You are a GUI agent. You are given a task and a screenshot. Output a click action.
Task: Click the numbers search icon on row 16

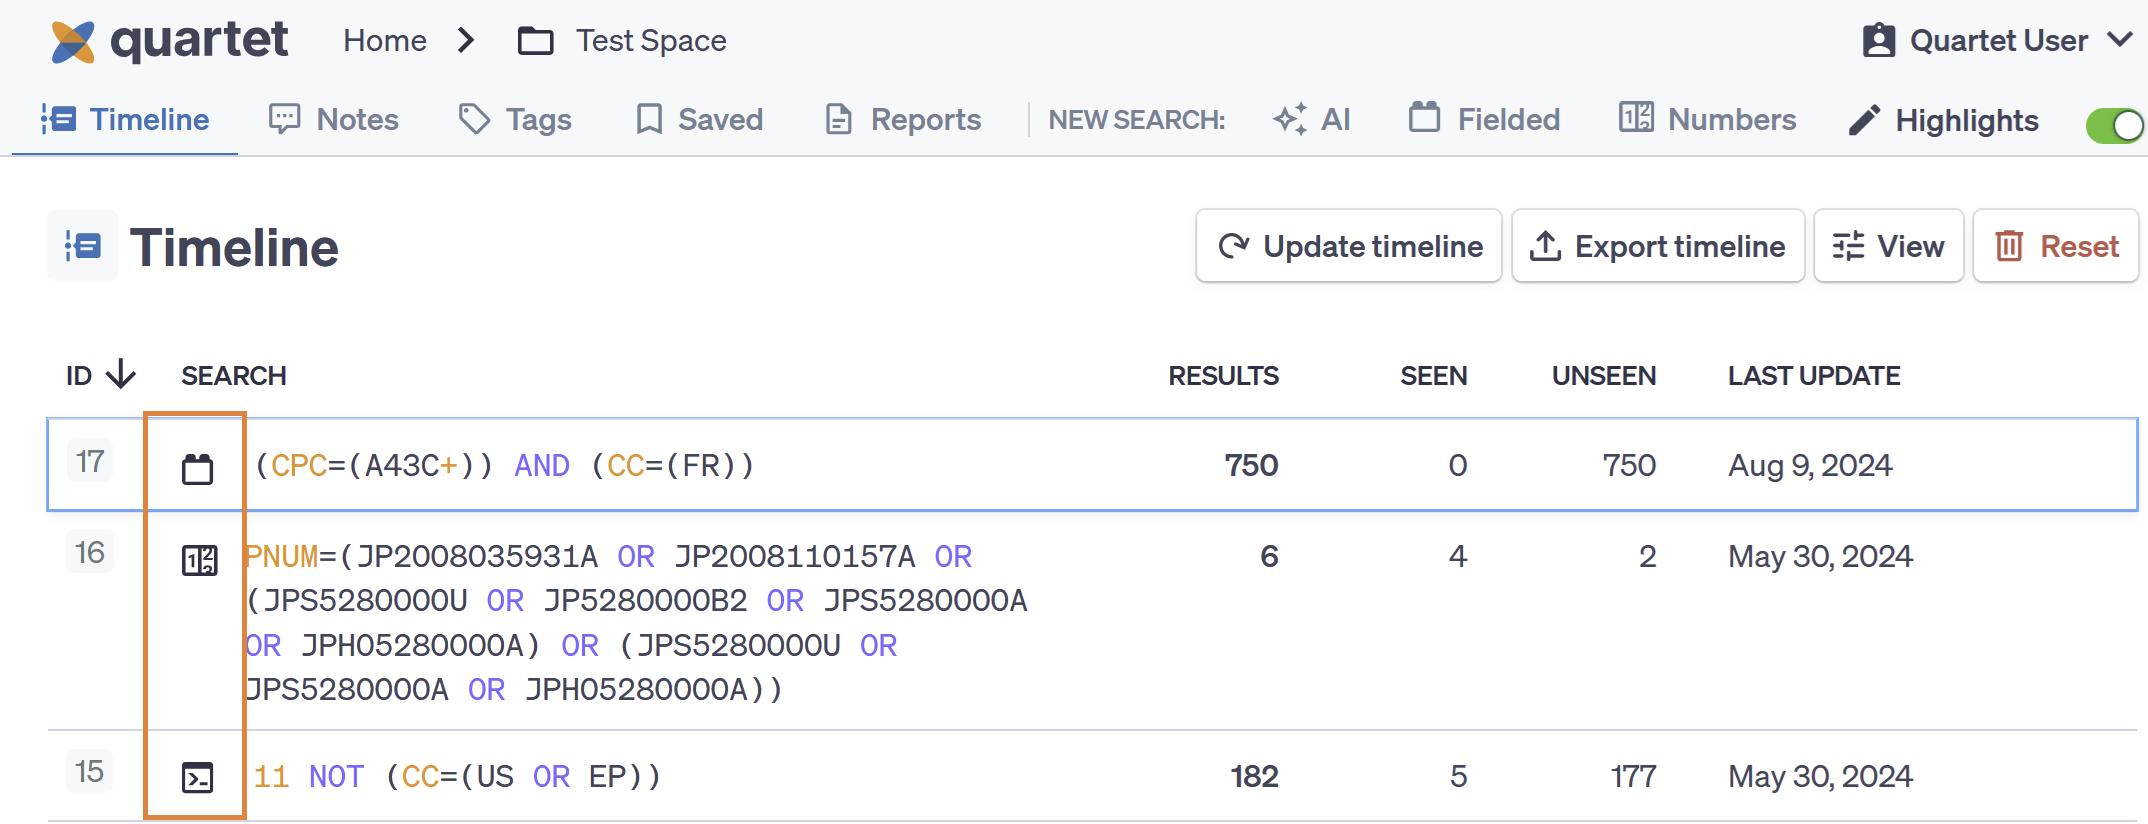tap(199, 560)
